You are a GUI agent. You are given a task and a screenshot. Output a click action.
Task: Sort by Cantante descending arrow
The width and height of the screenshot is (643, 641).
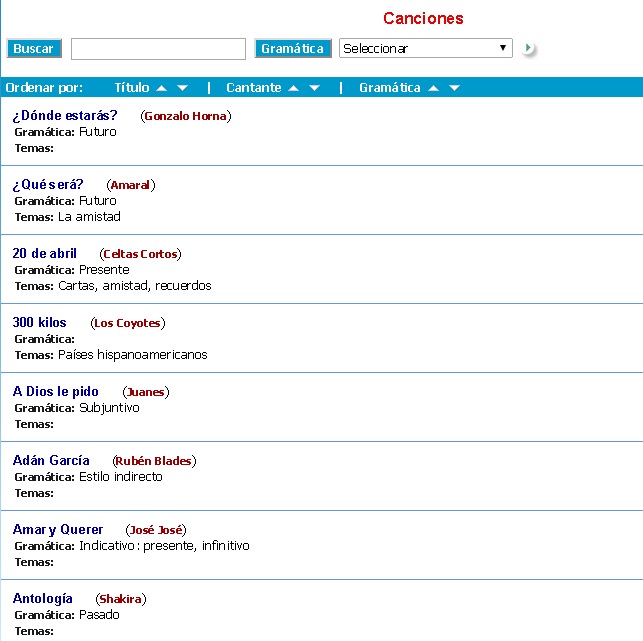click(x=314, y=88)
